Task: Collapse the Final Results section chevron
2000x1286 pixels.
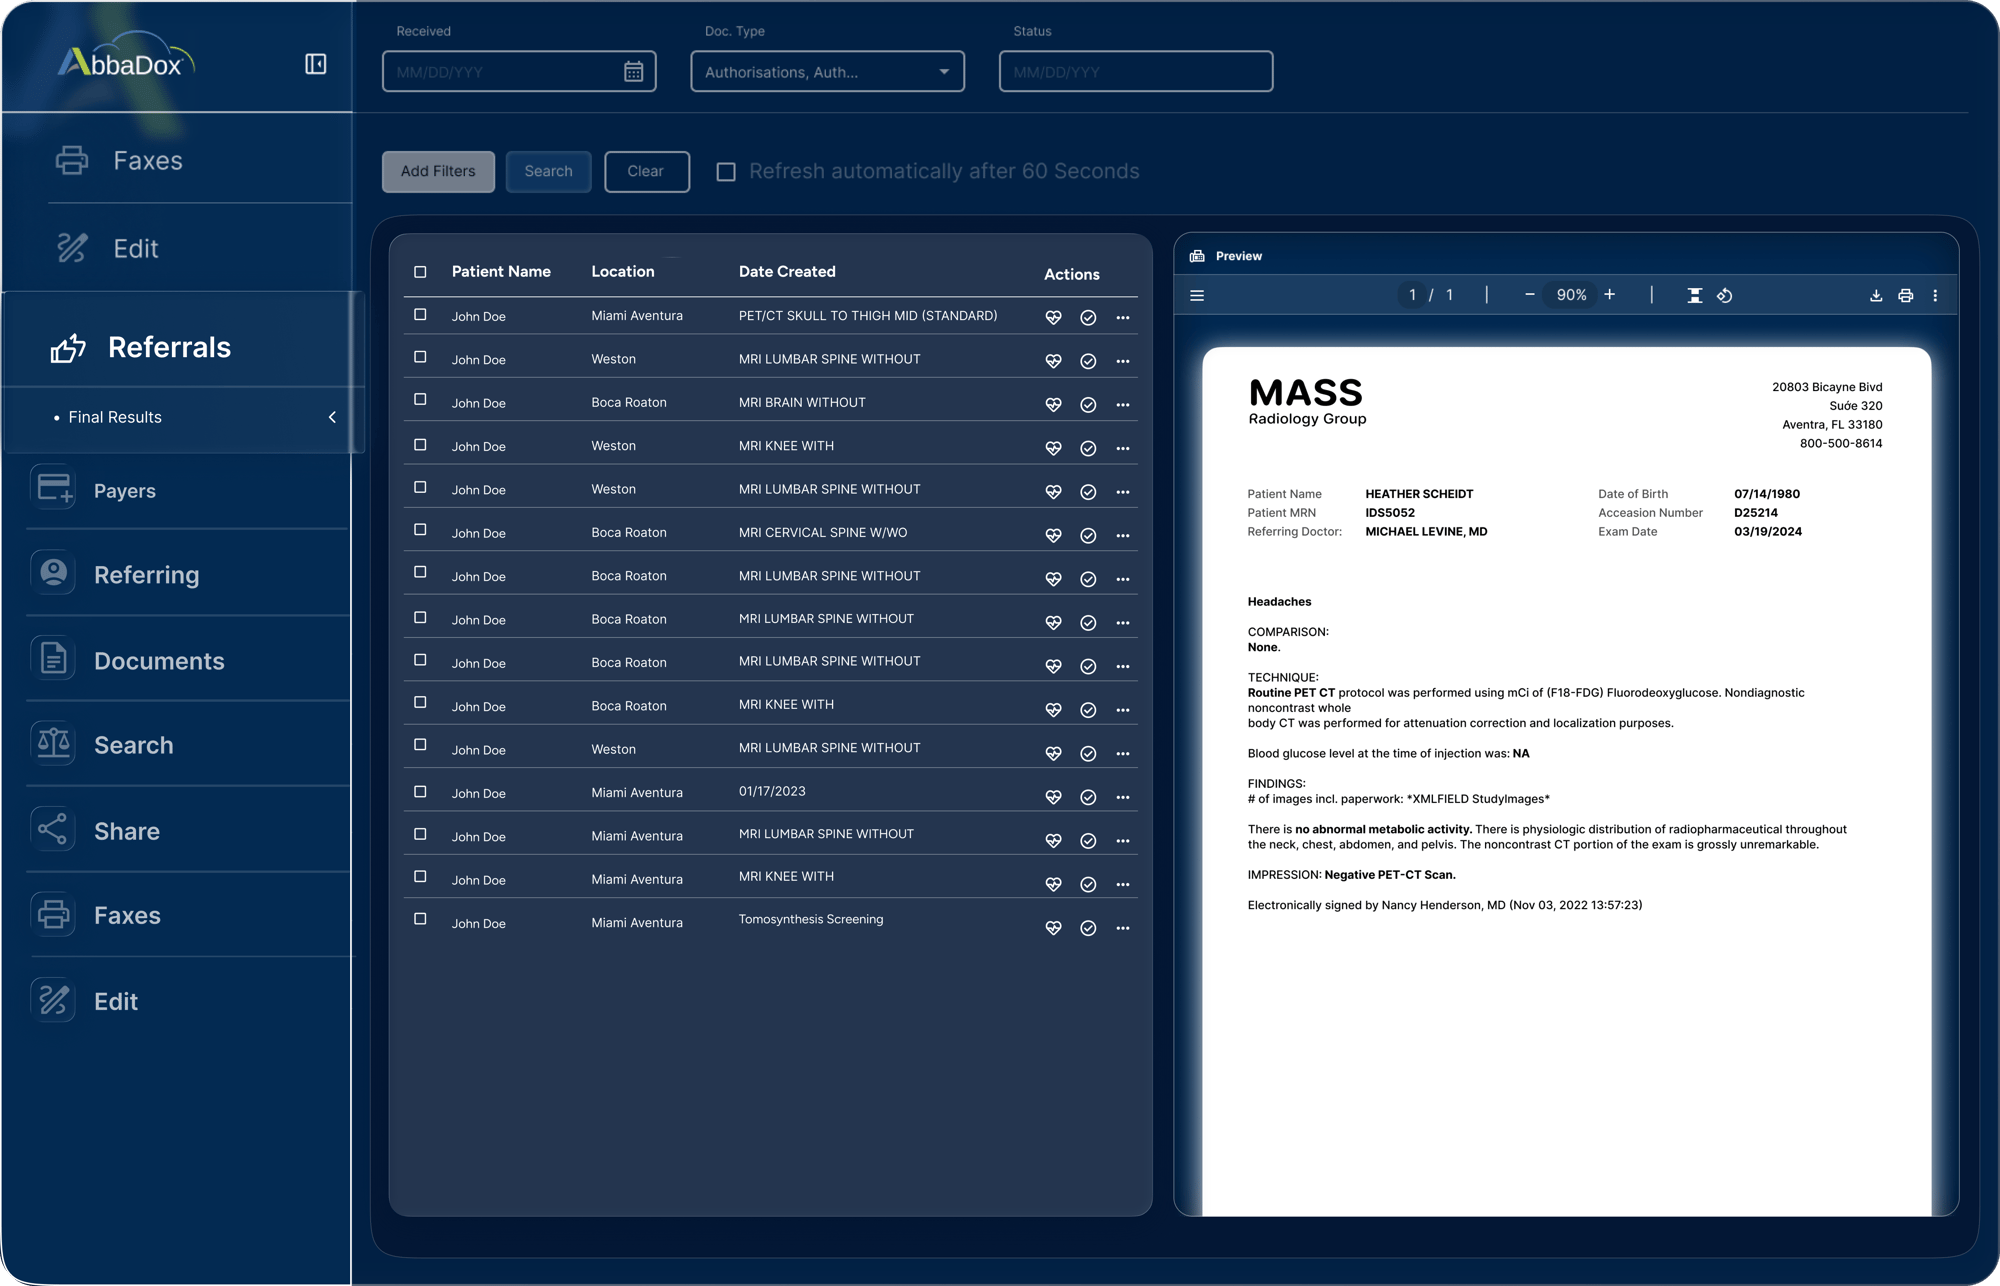Action: [333, 418]
